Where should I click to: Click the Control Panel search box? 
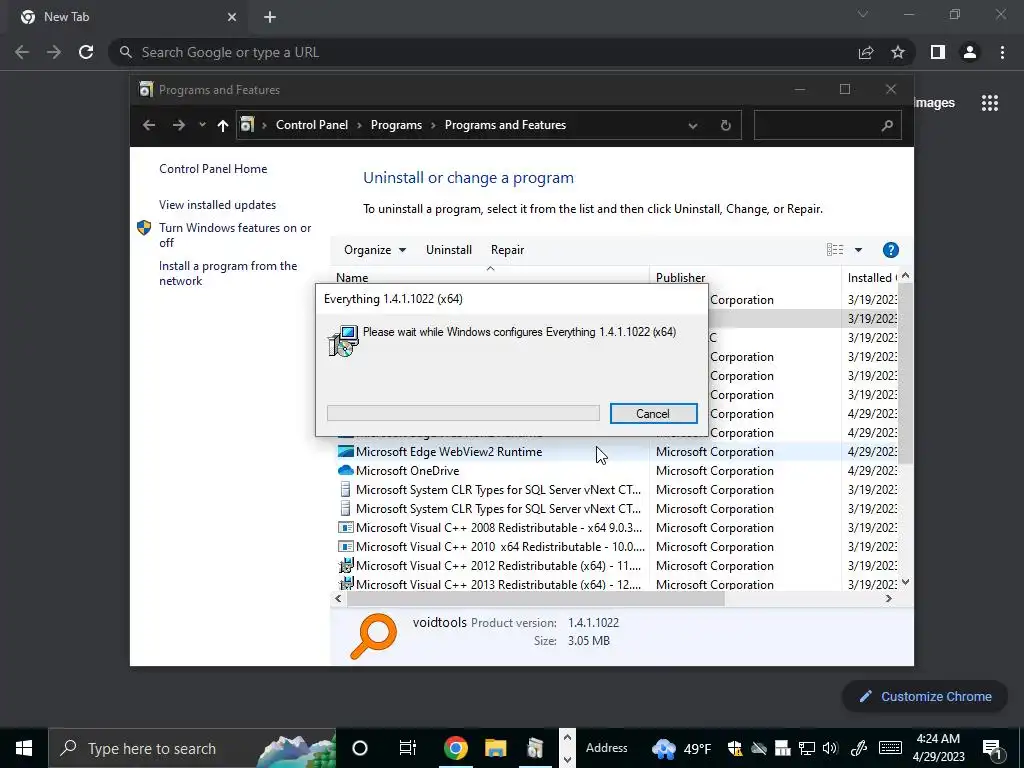(827, 125)
